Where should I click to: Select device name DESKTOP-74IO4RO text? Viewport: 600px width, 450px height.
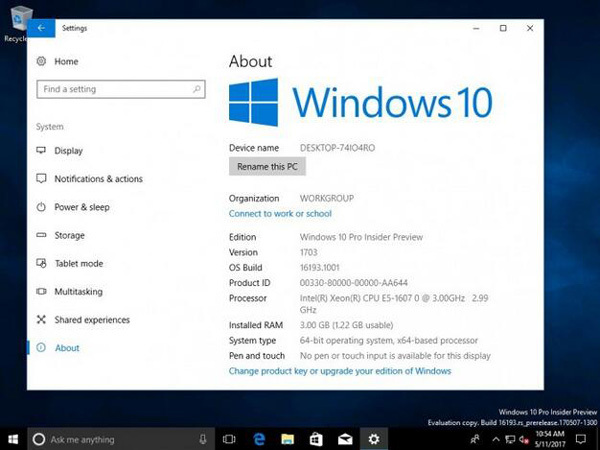tap(337, 148)
